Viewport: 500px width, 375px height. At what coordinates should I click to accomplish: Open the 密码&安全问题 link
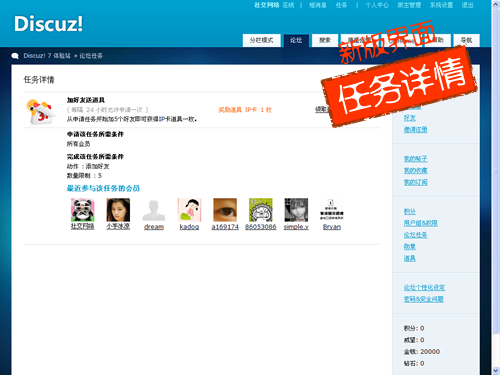[x=424, y=299]
